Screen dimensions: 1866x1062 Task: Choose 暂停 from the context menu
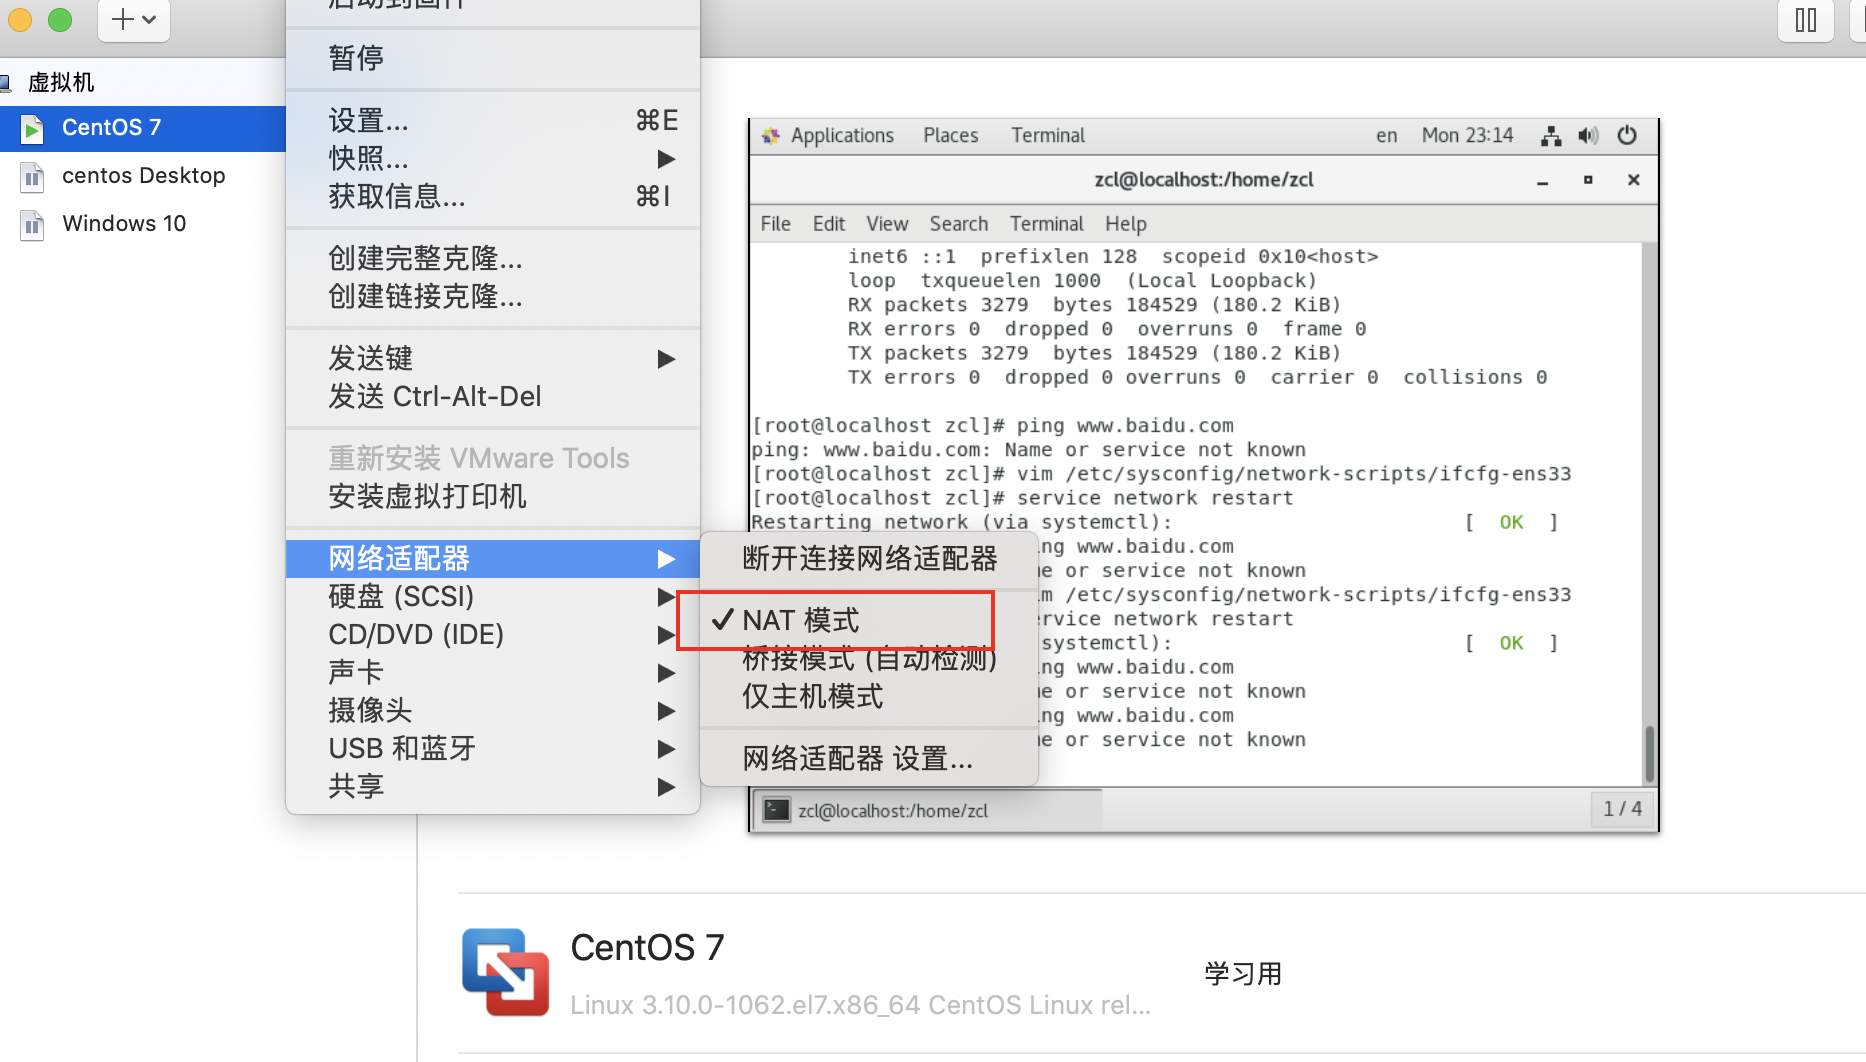492,58
